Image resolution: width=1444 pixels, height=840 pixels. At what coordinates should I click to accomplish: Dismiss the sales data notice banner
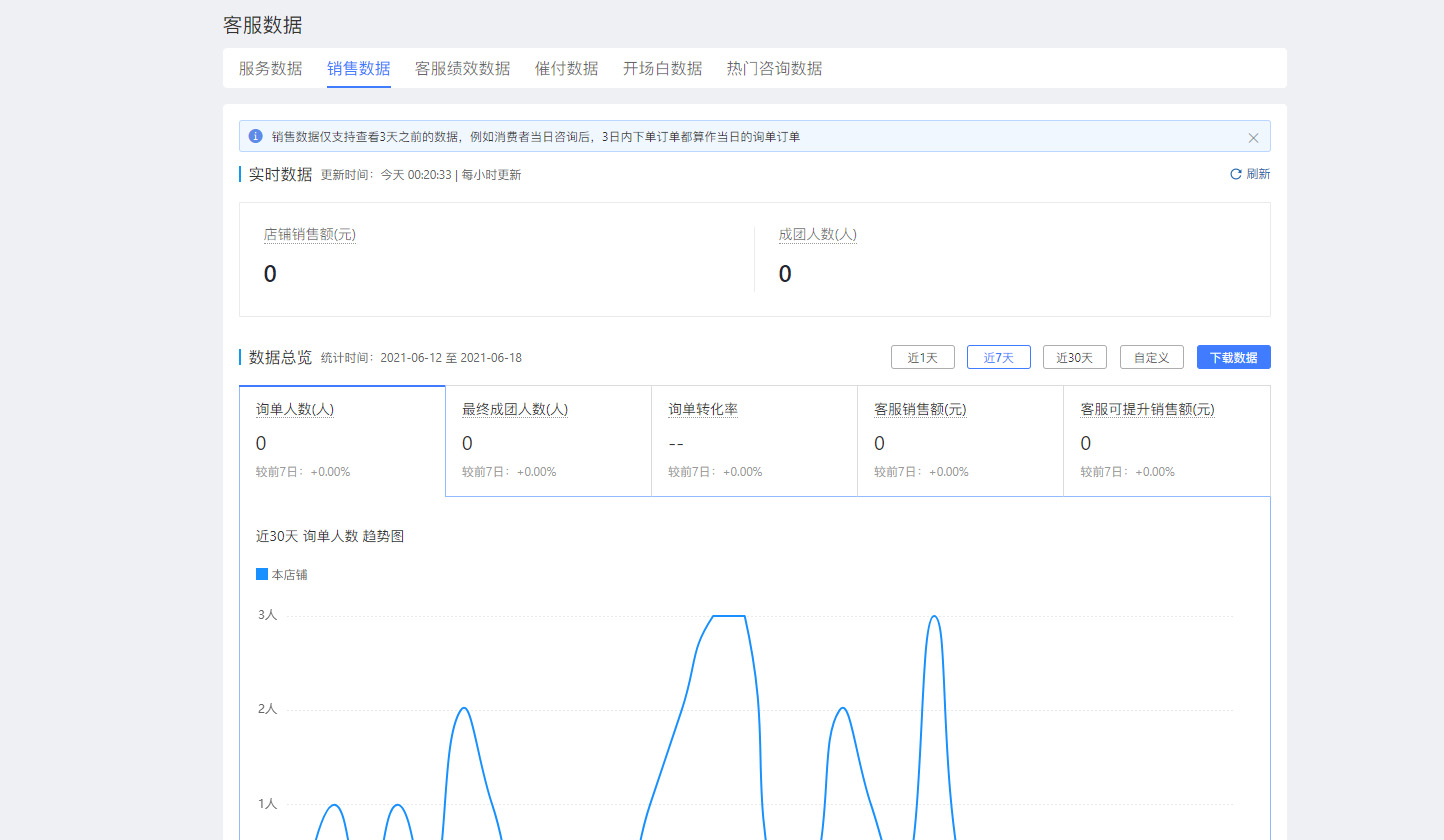[x=1253, y=137]
